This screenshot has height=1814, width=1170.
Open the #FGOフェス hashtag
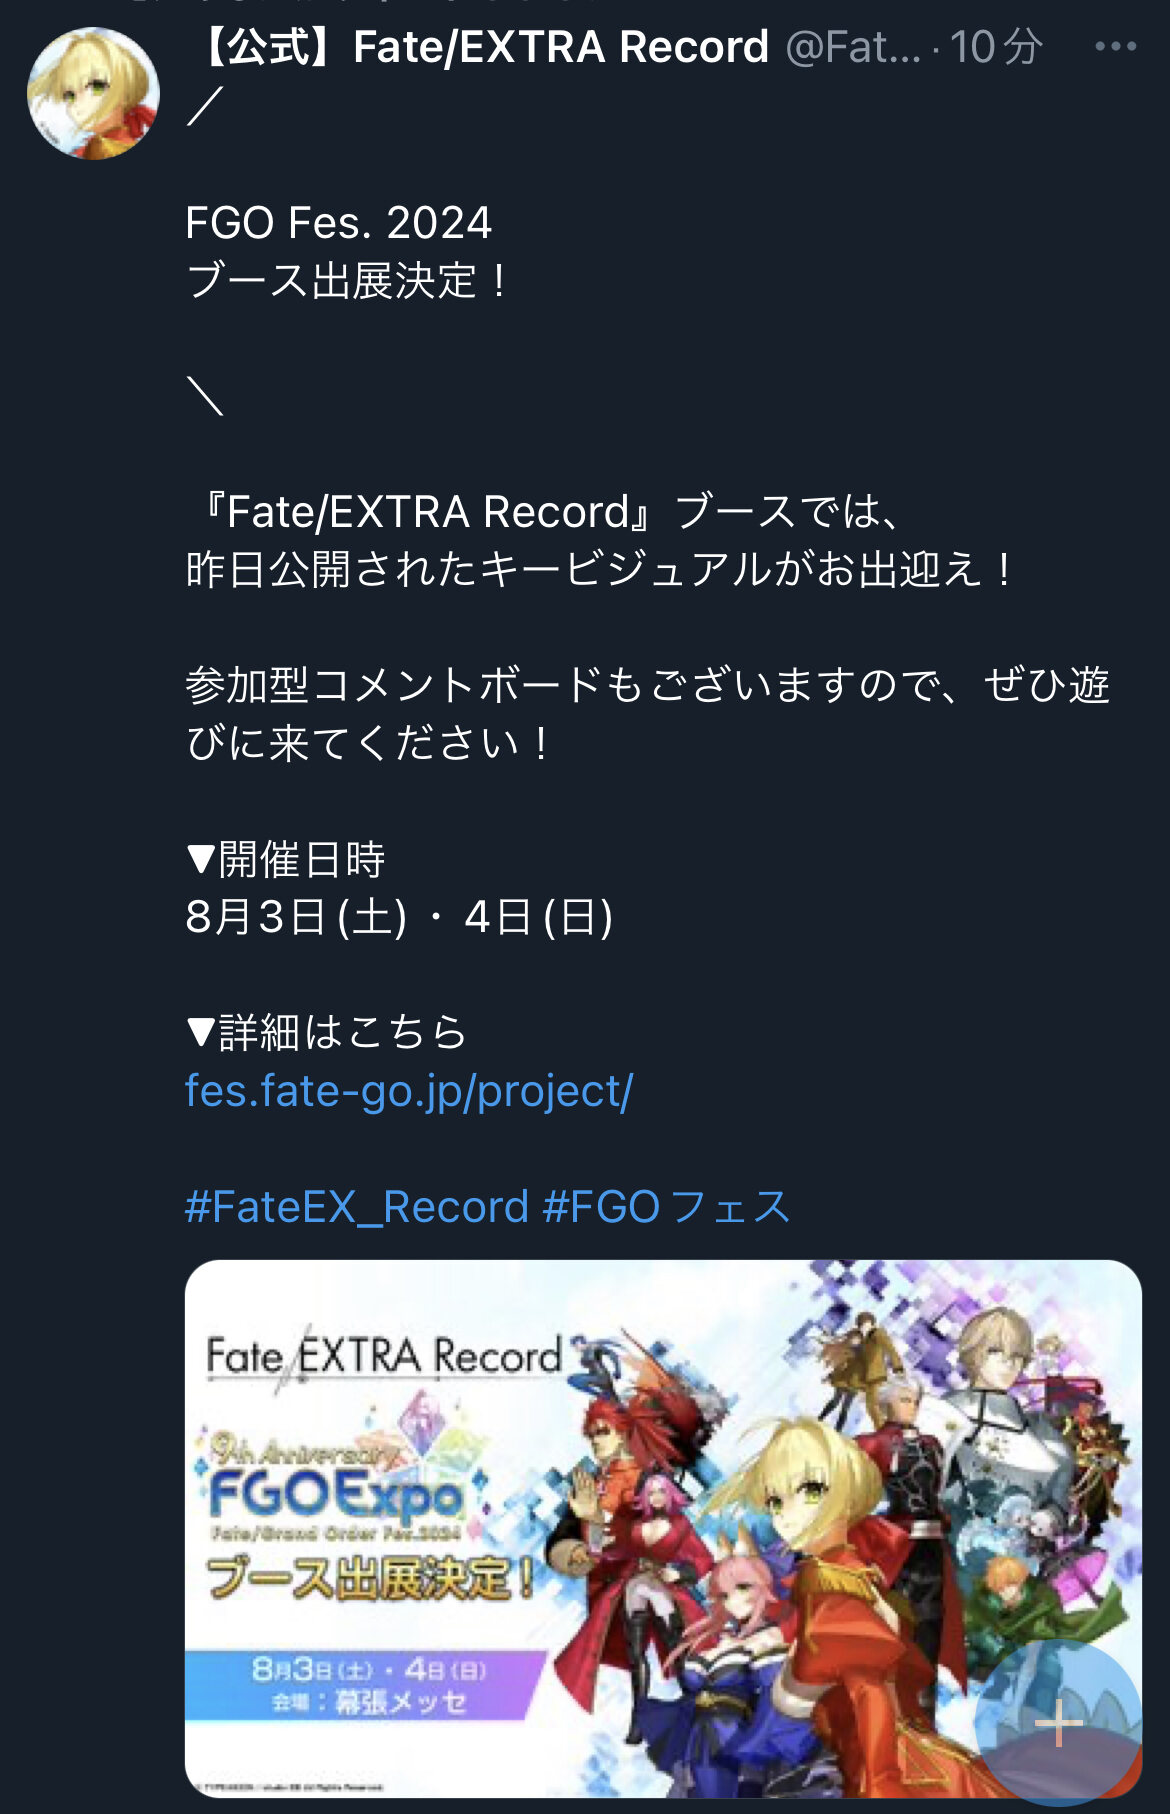666,1207
